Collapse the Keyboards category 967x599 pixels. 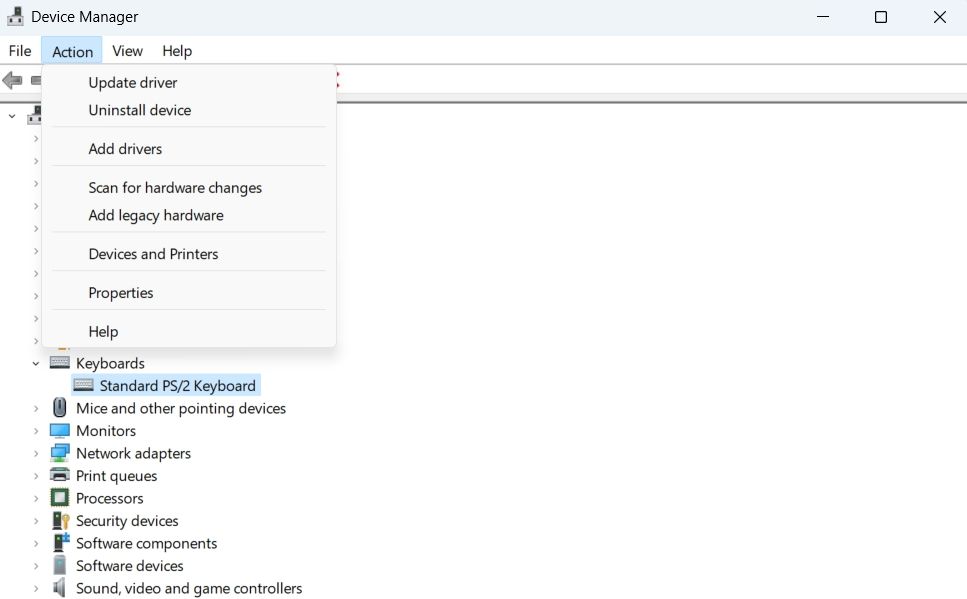[x=36, y=363]
